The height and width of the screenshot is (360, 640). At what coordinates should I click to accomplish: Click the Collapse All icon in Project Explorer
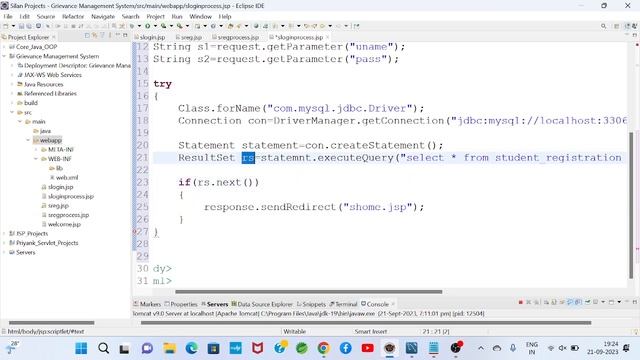coord(87,36)
